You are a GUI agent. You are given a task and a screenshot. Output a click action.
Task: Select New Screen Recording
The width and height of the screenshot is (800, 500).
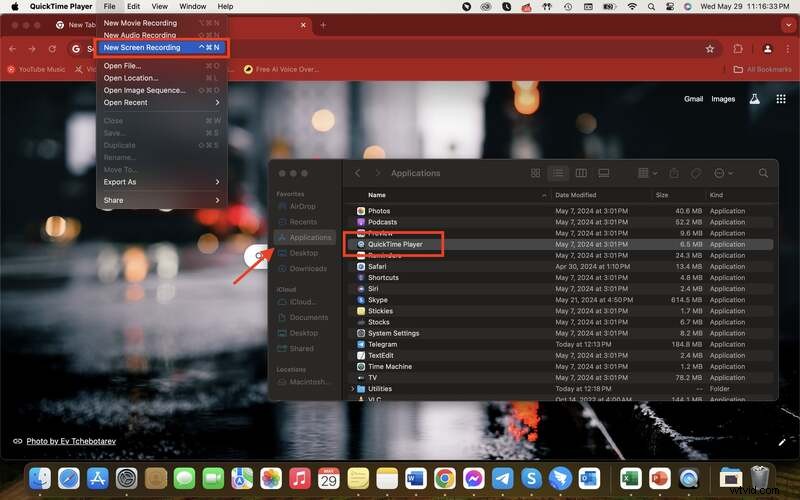click(162, 47)
